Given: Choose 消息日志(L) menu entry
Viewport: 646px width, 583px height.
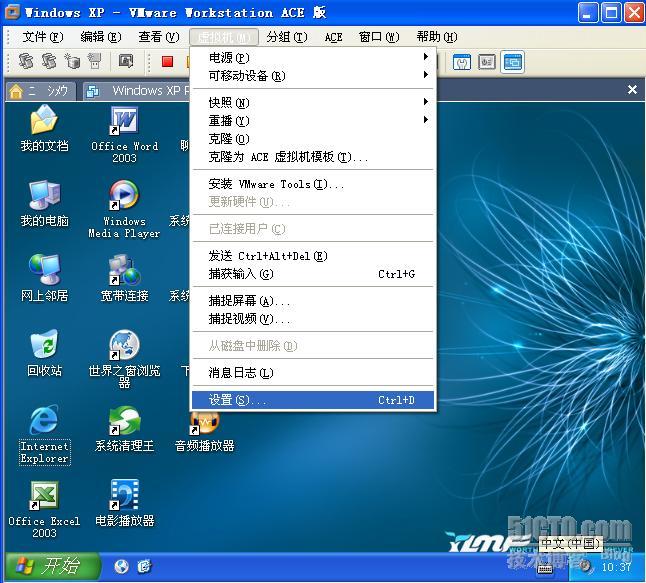Looking at the screenshot, I should click(x=313, y=373).
